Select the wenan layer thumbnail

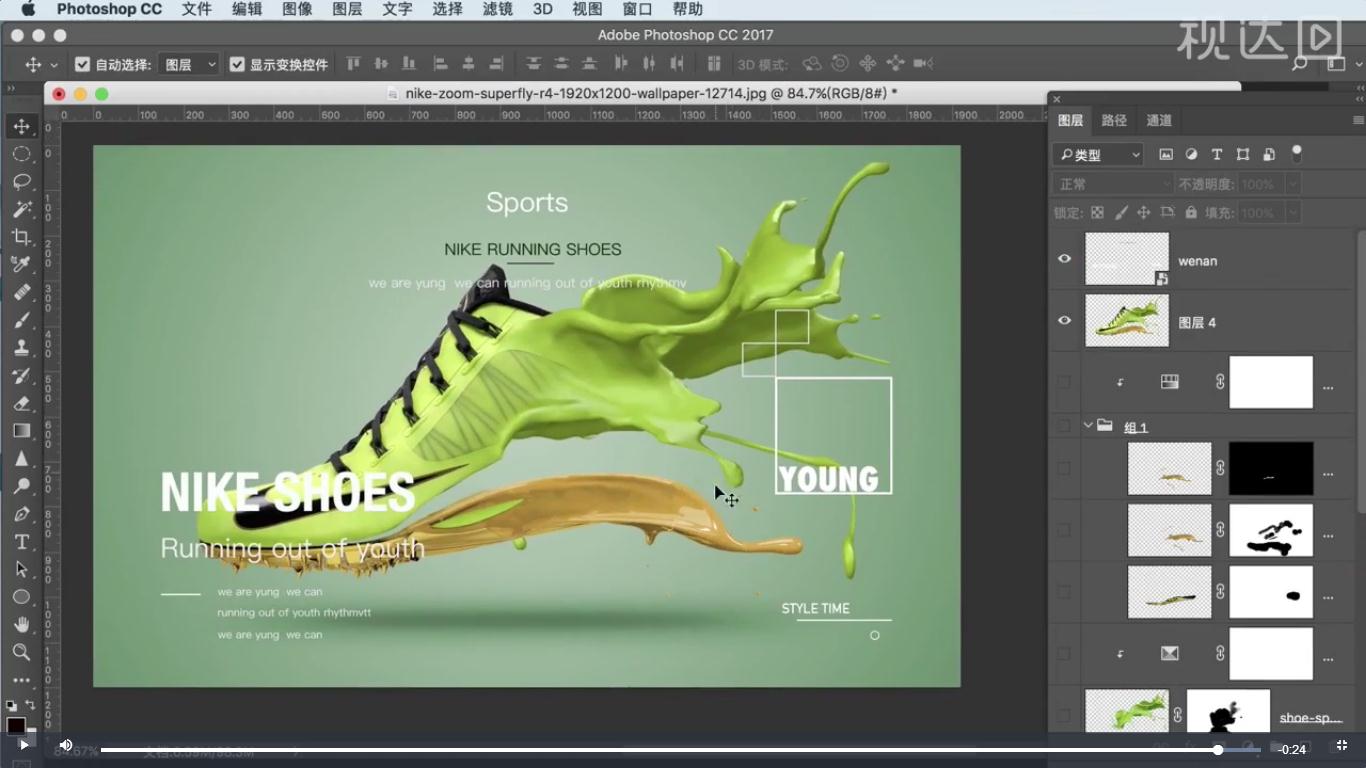tap(1127, 259)
